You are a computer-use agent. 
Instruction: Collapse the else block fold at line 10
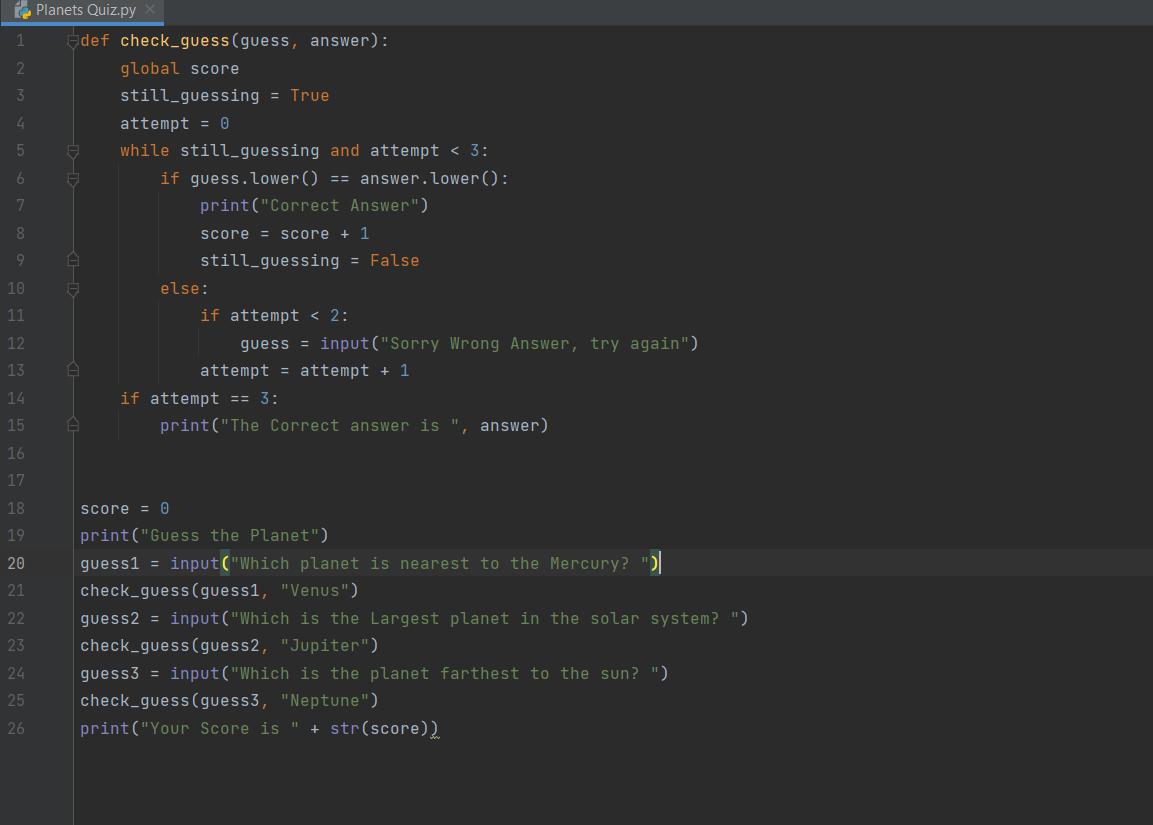click(x=73, y=289)
